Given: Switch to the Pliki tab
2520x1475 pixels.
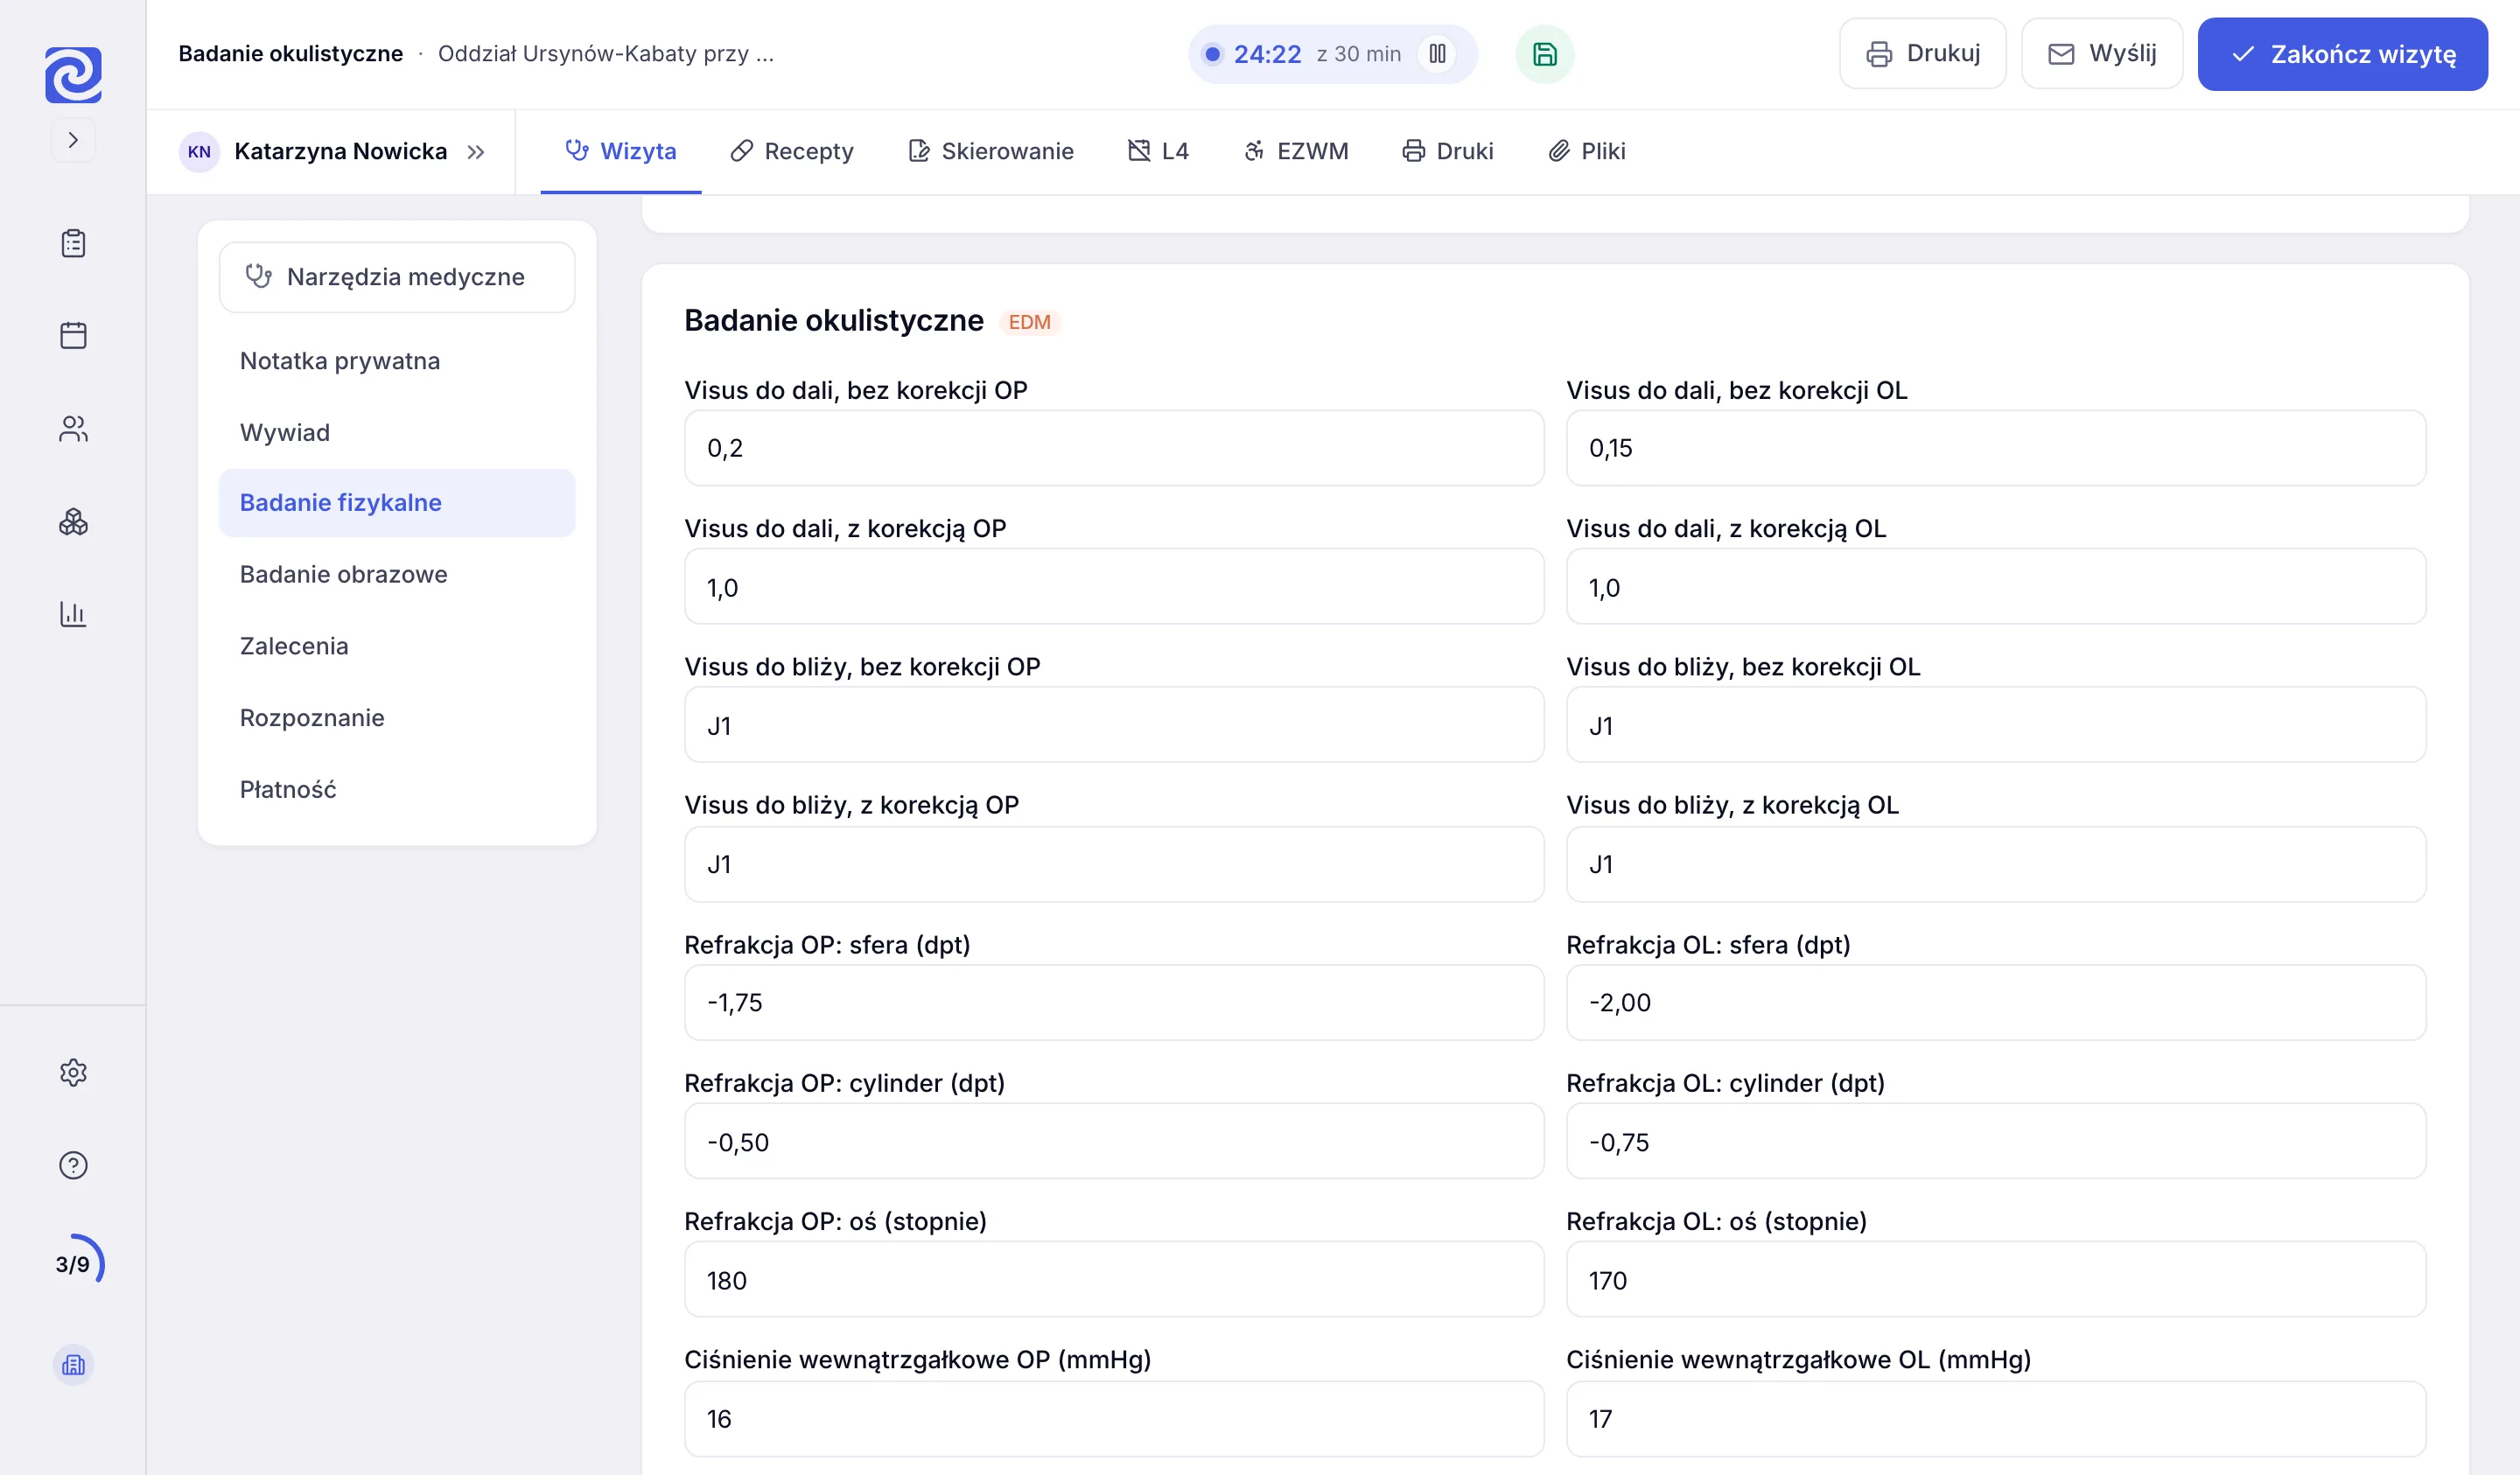Looking at the screenshot, I should point(1587,152).
